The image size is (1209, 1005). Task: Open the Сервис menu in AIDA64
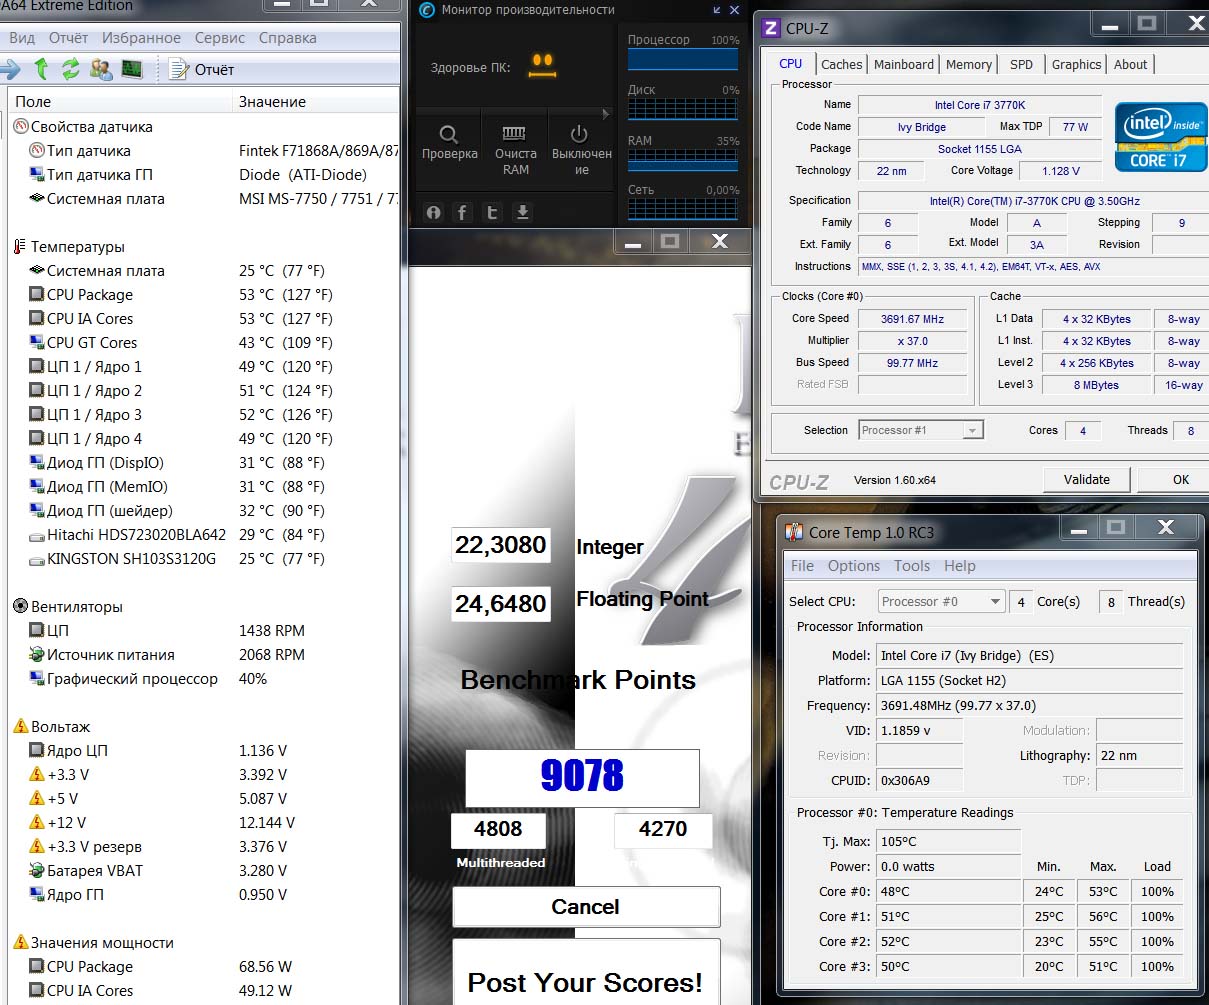click(x=220, y=38)
